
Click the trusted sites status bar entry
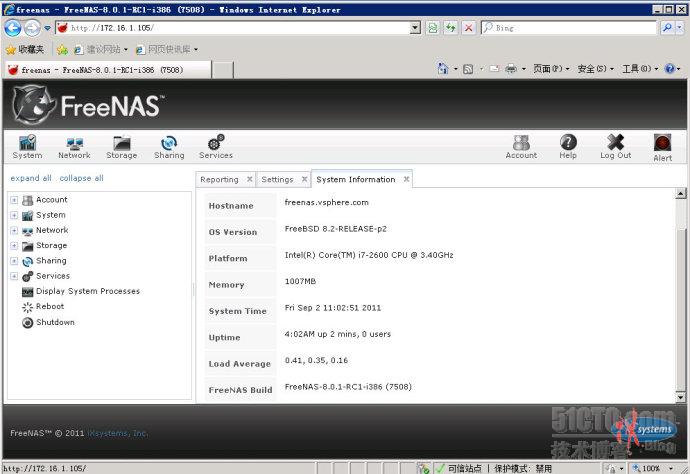(x=460, y=468)
